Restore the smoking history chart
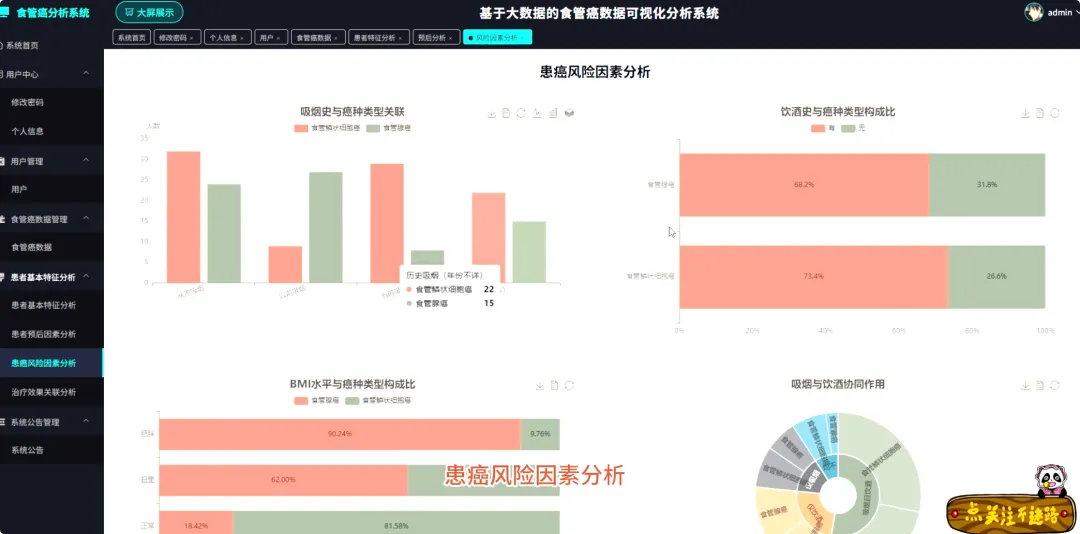 click(521, 113)
